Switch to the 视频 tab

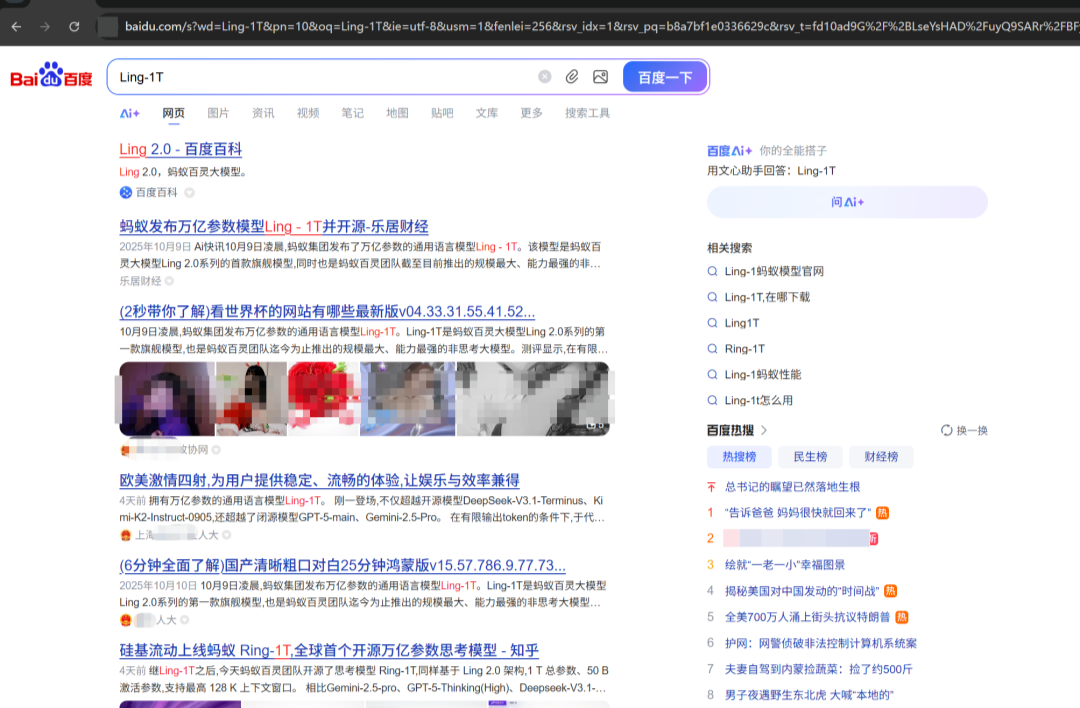tap(308, 113)
